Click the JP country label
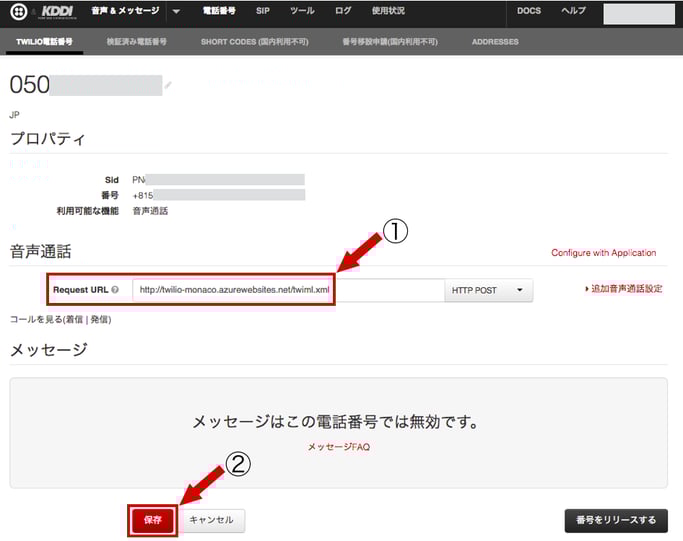Screen dimensions: 683x541 point(14,115)
